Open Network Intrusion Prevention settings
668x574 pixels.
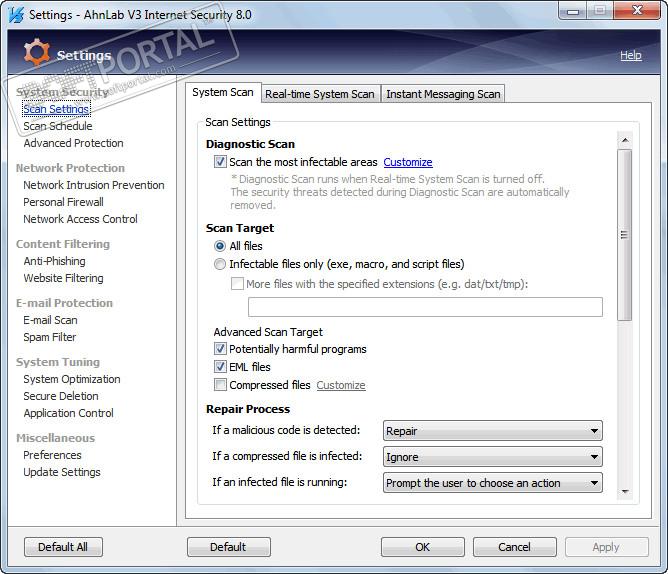click(x=94, y=185)
